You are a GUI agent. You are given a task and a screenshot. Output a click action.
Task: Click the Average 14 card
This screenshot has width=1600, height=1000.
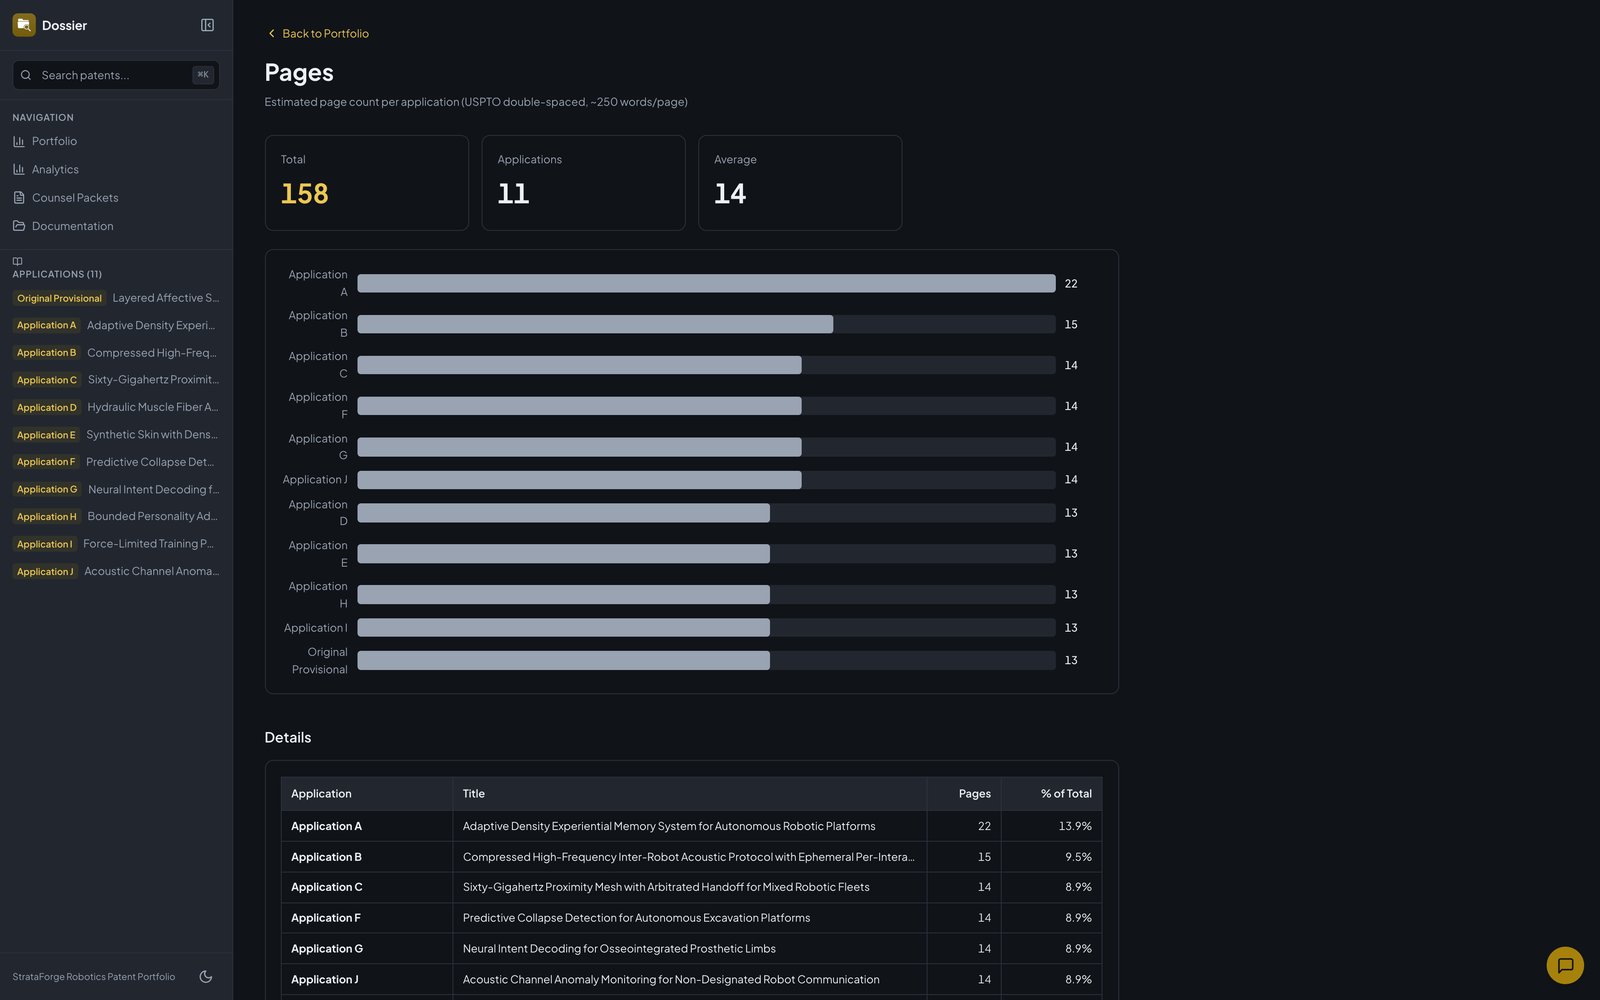pos(800,183)
